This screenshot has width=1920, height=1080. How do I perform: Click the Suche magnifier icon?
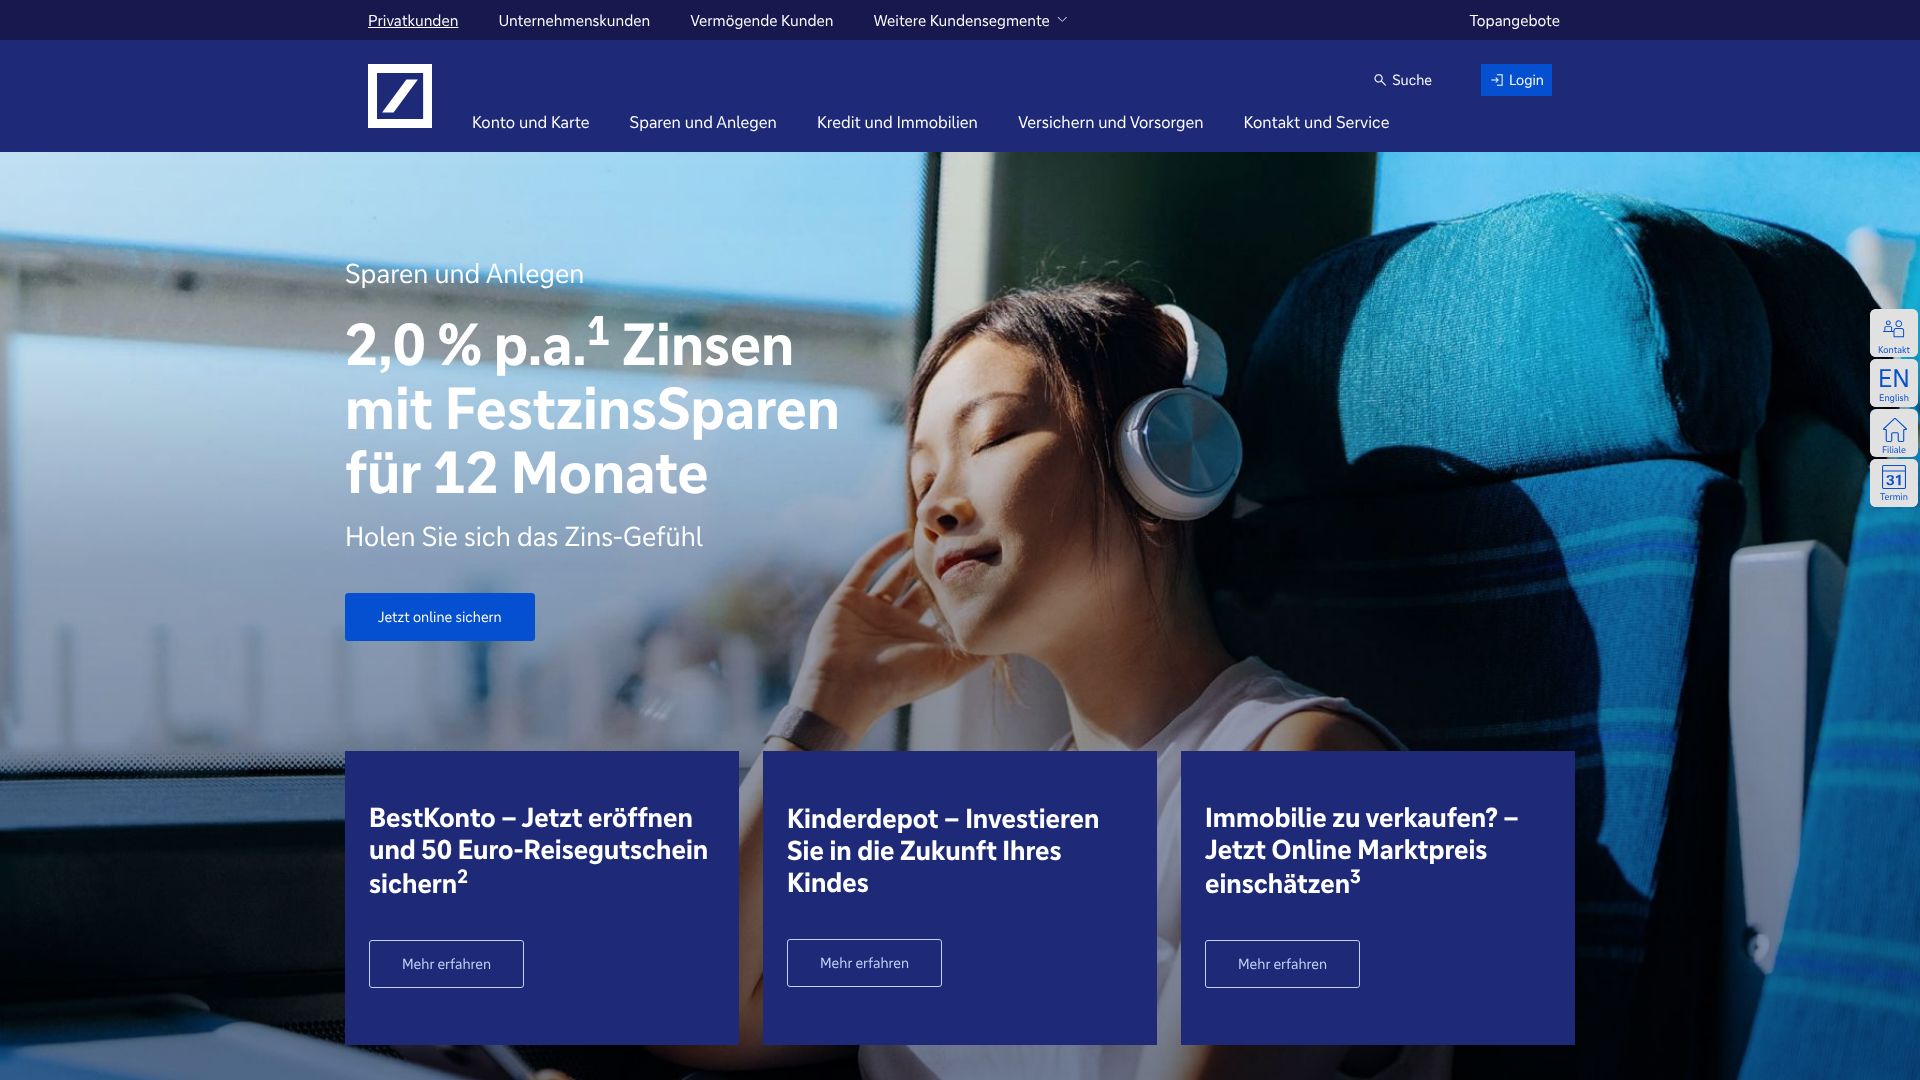coord(1380,80)
